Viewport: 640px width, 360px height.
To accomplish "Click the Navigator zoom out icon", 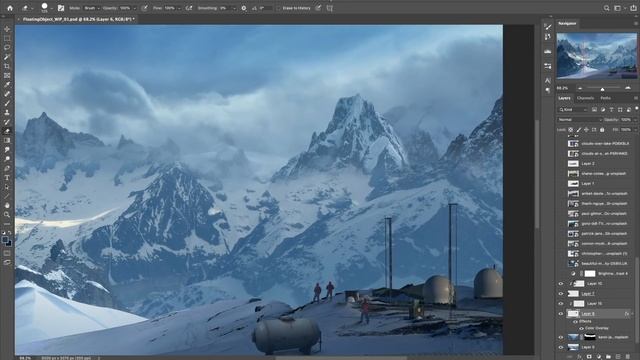I will (580, 88).
